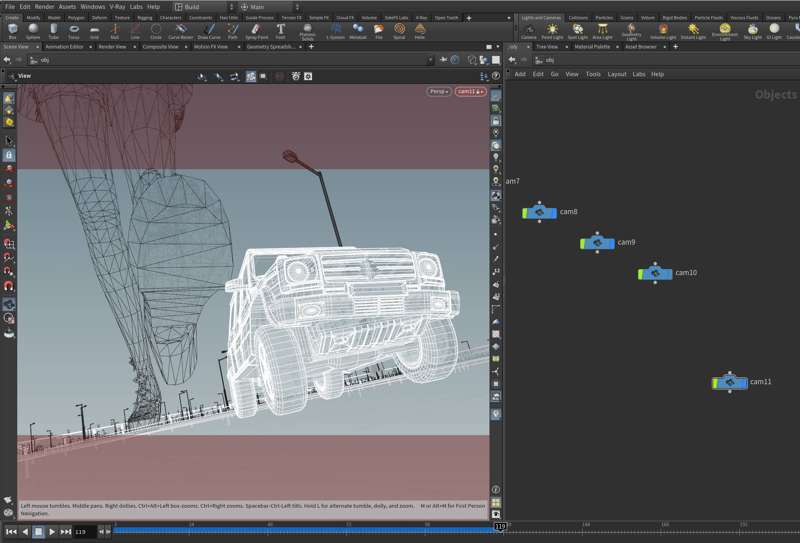Viewport: 800px width, 543px height.
Task: Add a Camera from the Lights shelf
Action: (529, 31)
